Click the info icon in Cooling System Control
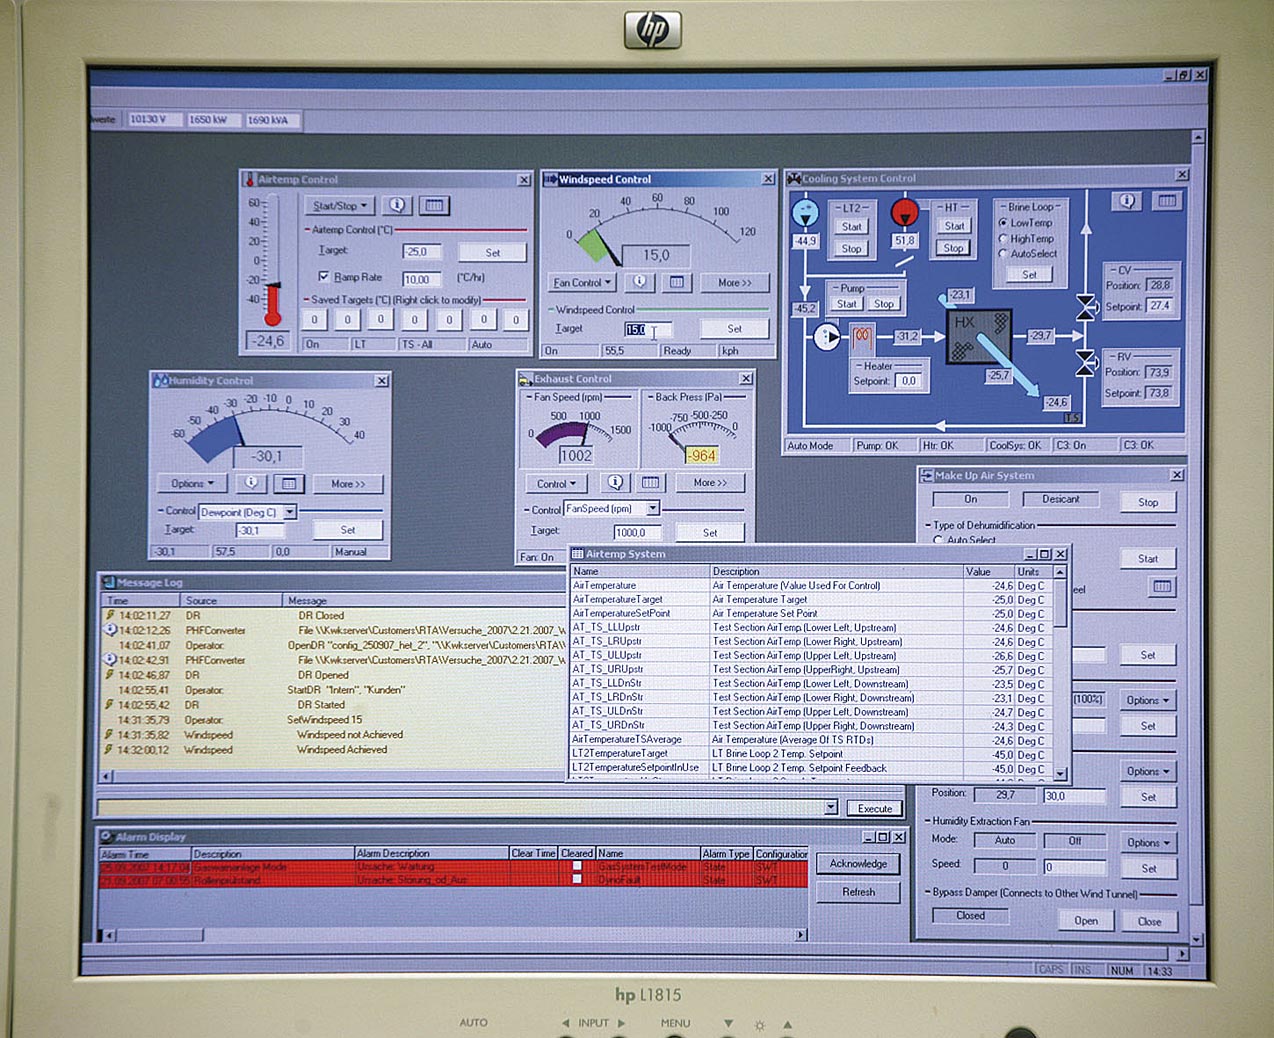The image size is (1274, 1038). point(1127,201)
